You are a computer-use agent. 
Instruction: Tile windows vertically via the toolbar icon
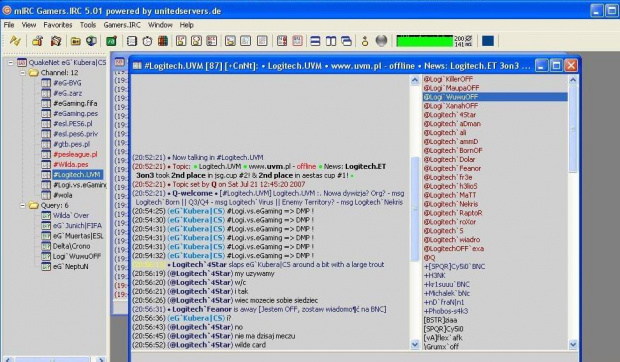coord(331,41)
